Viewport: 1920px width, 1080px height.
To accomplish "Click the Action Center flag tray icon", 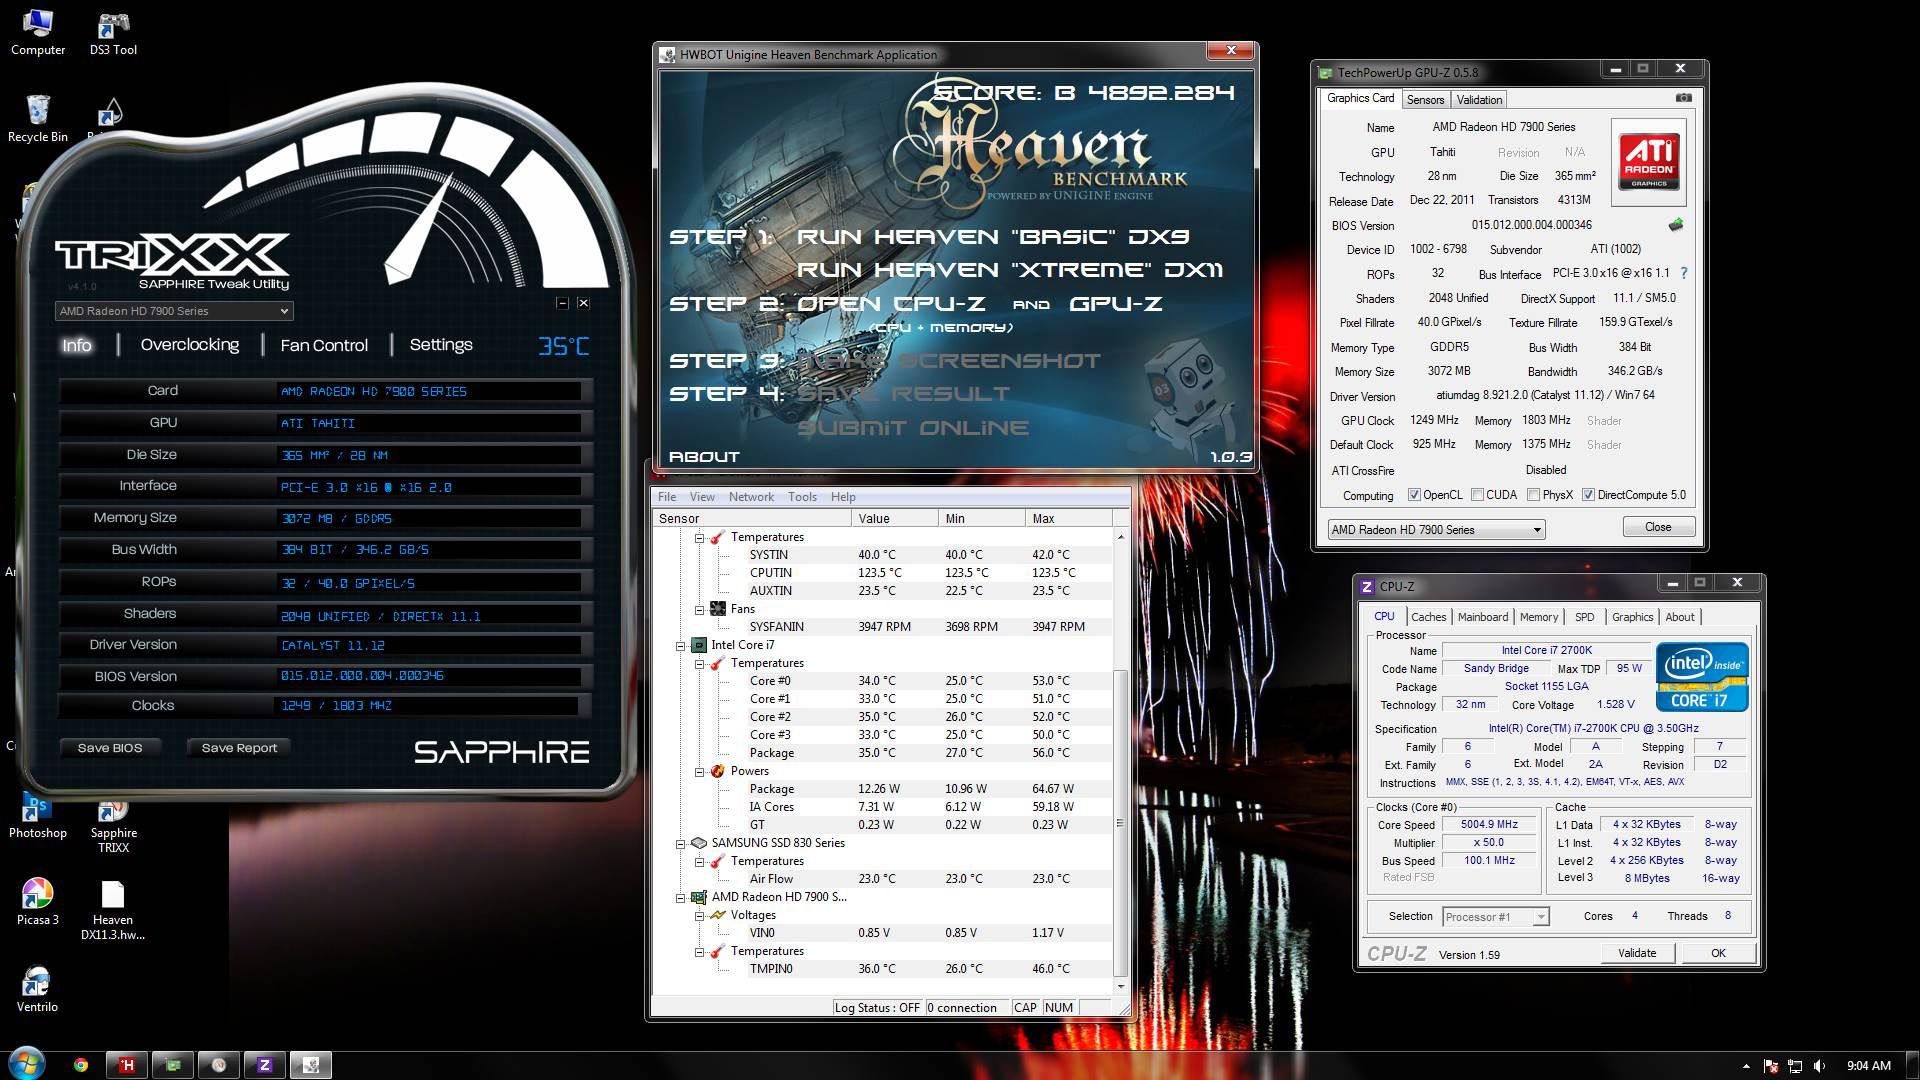I will coord(1771,1066).
